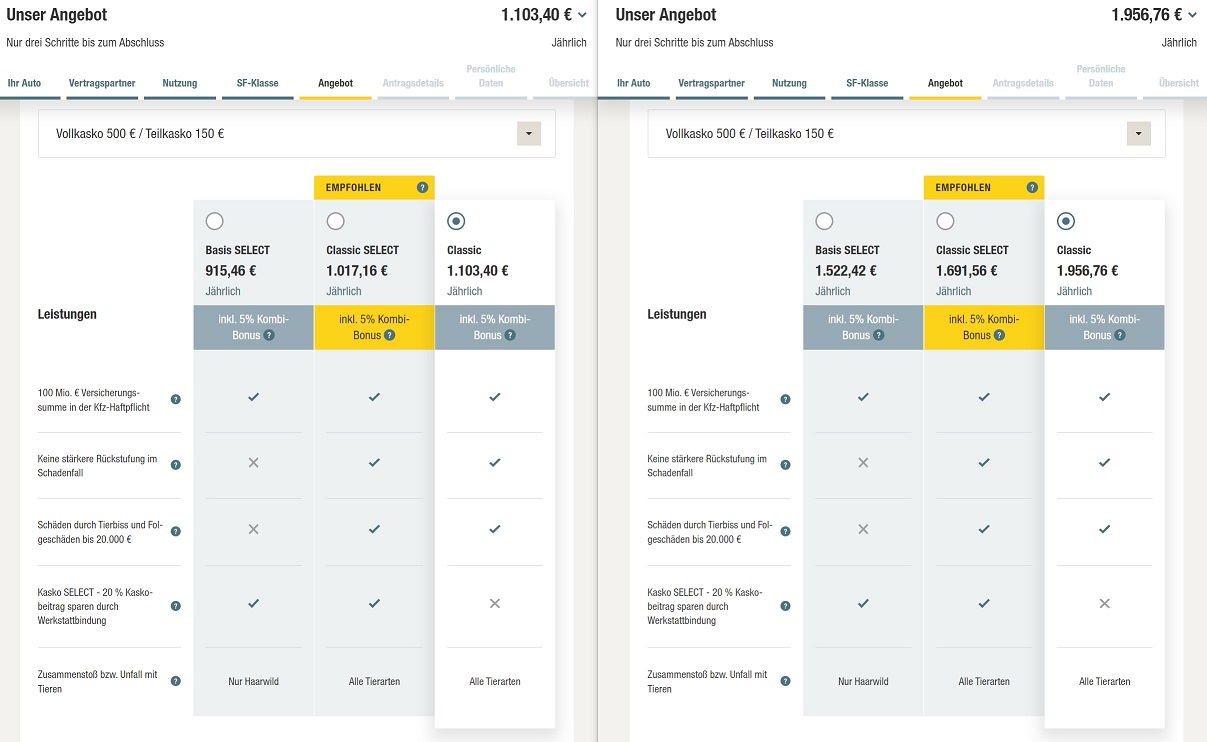This screenshot has height=742, width=1207.
Task: Open help for 100 Mio. € Versicherungssumme, left panel
Action: click(x=176, y=399)
